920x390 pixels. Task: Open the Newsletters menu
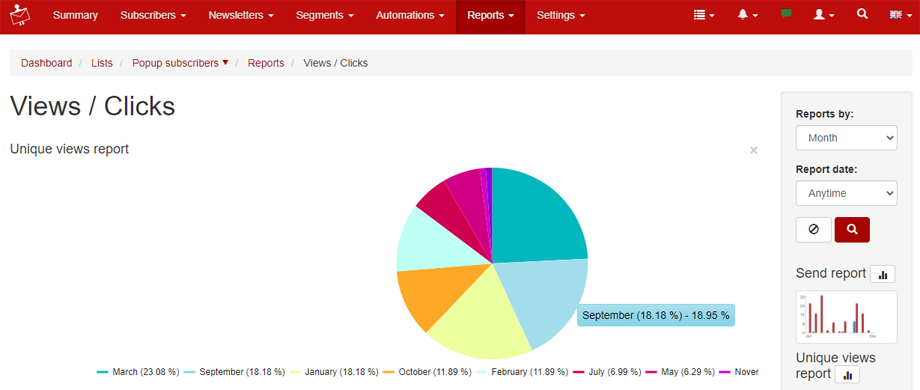241,16
